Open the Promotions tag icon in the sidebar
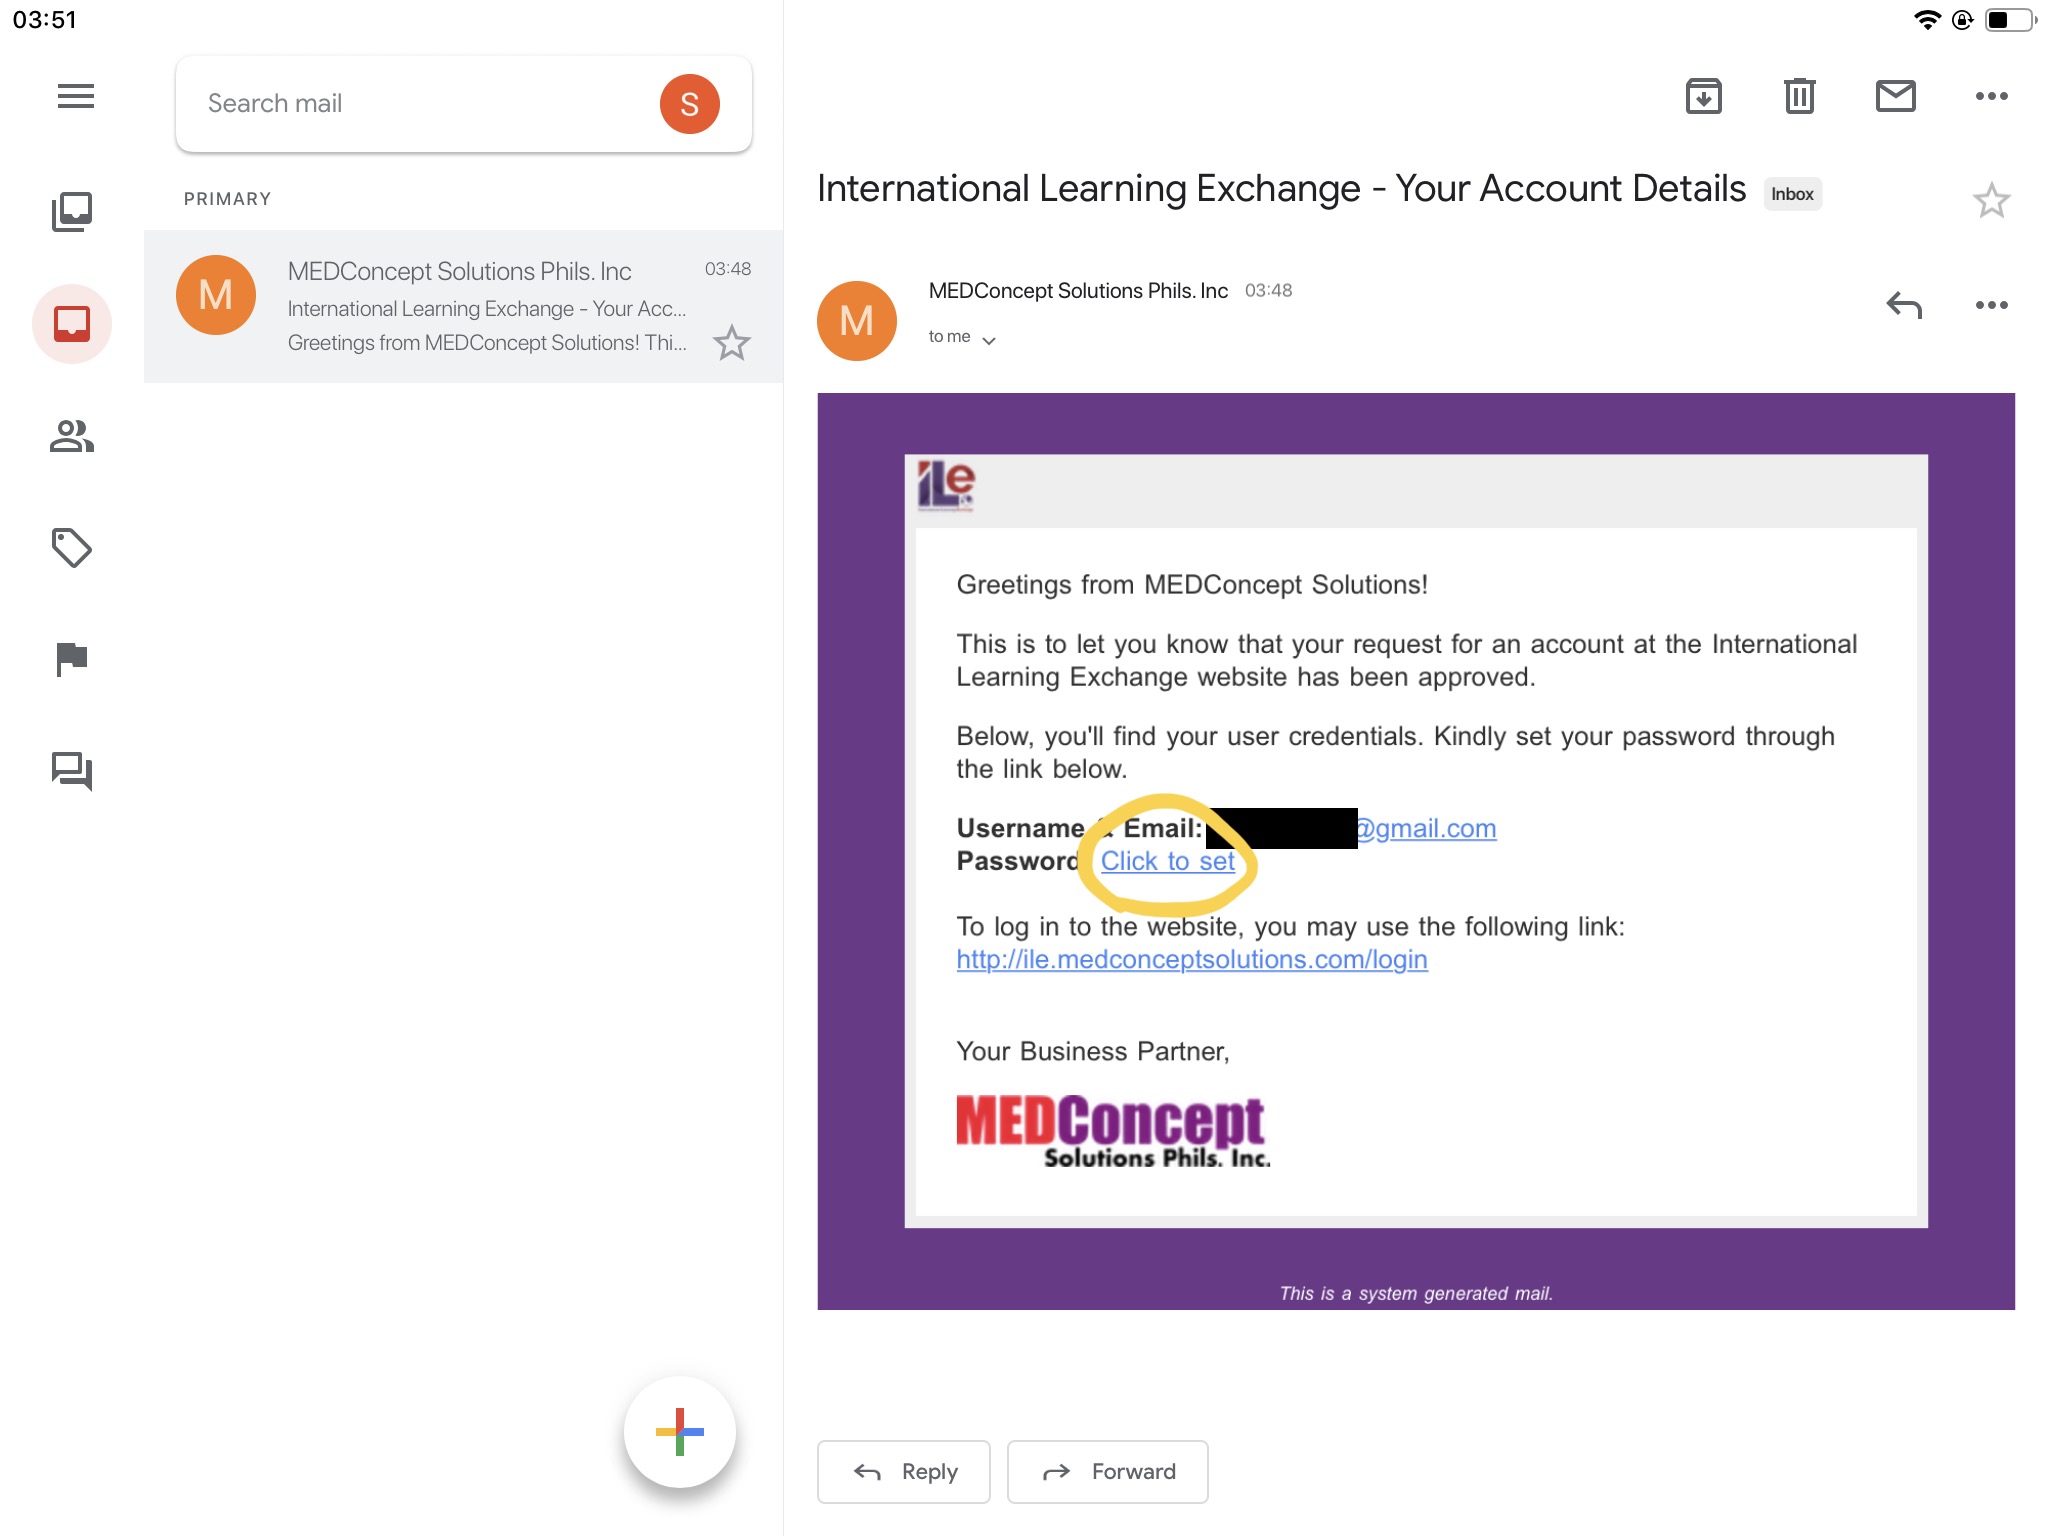 (72, 548)
